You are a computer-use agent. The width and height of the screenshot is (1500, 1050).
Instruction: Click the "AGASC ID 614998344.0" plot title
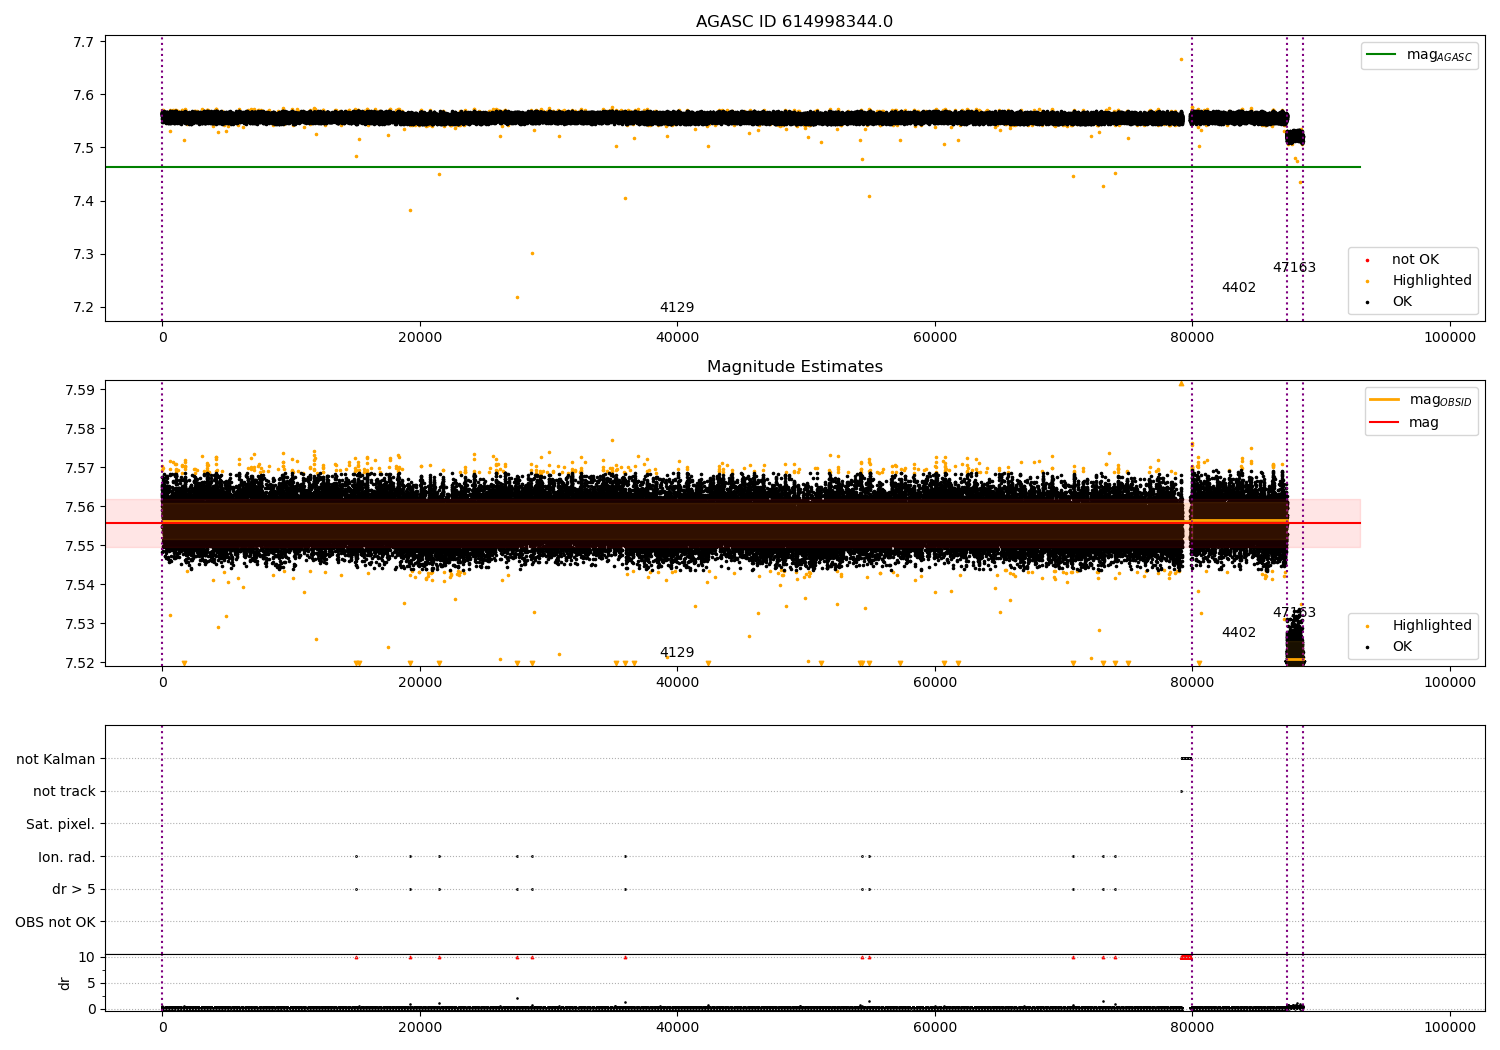tap(794, 22)
